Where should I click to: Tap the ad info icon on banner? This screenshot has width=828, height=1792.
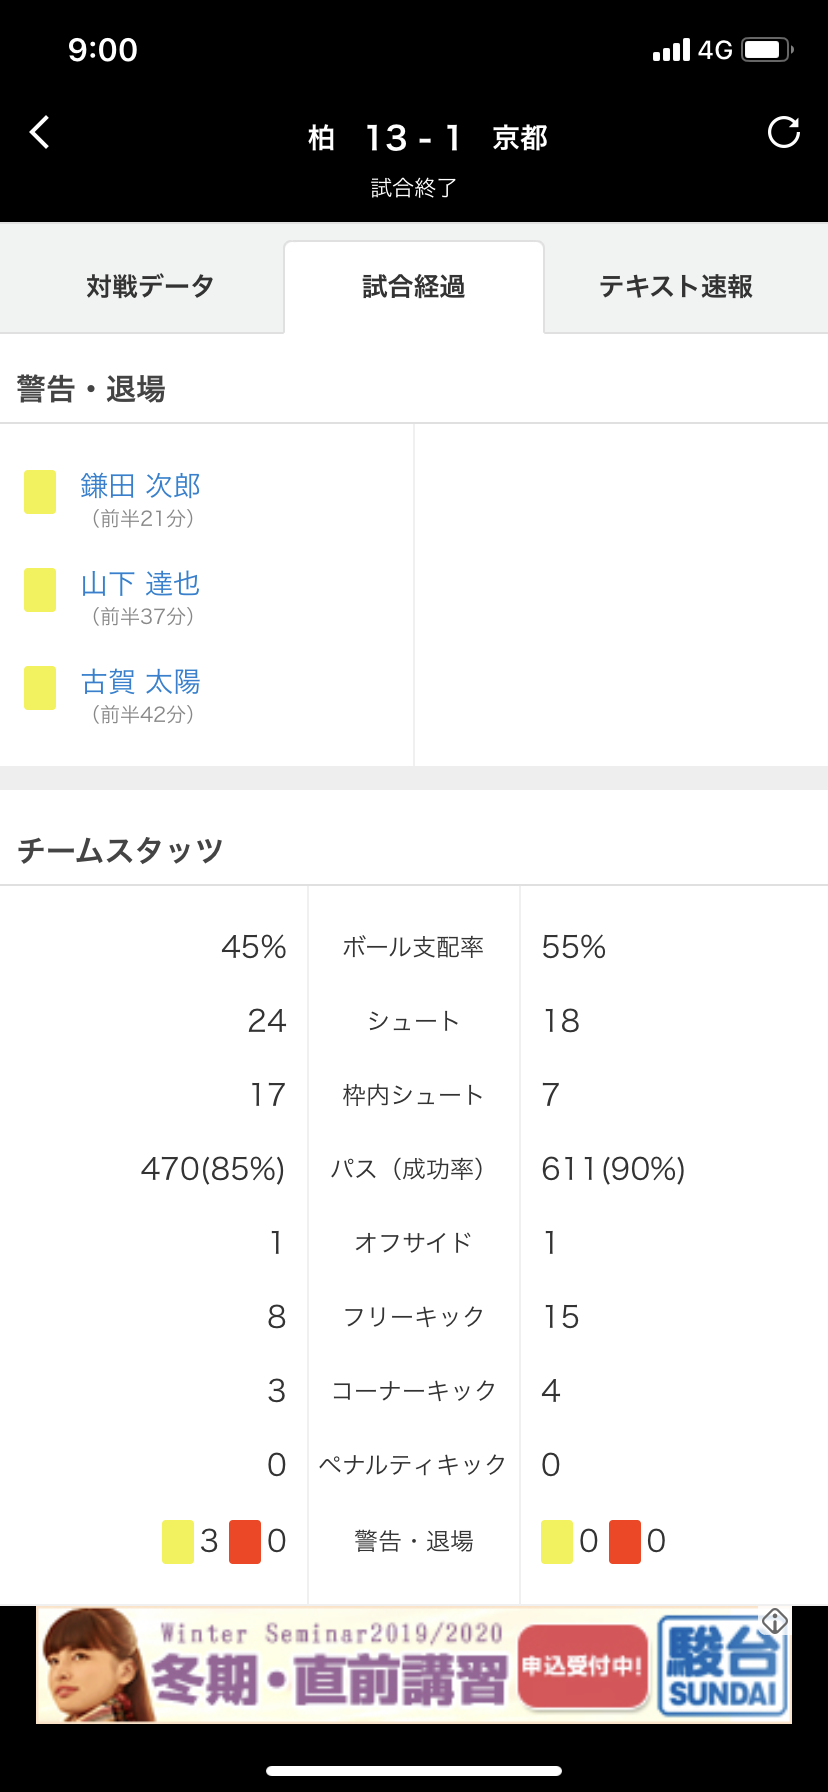click(775, 1621)
